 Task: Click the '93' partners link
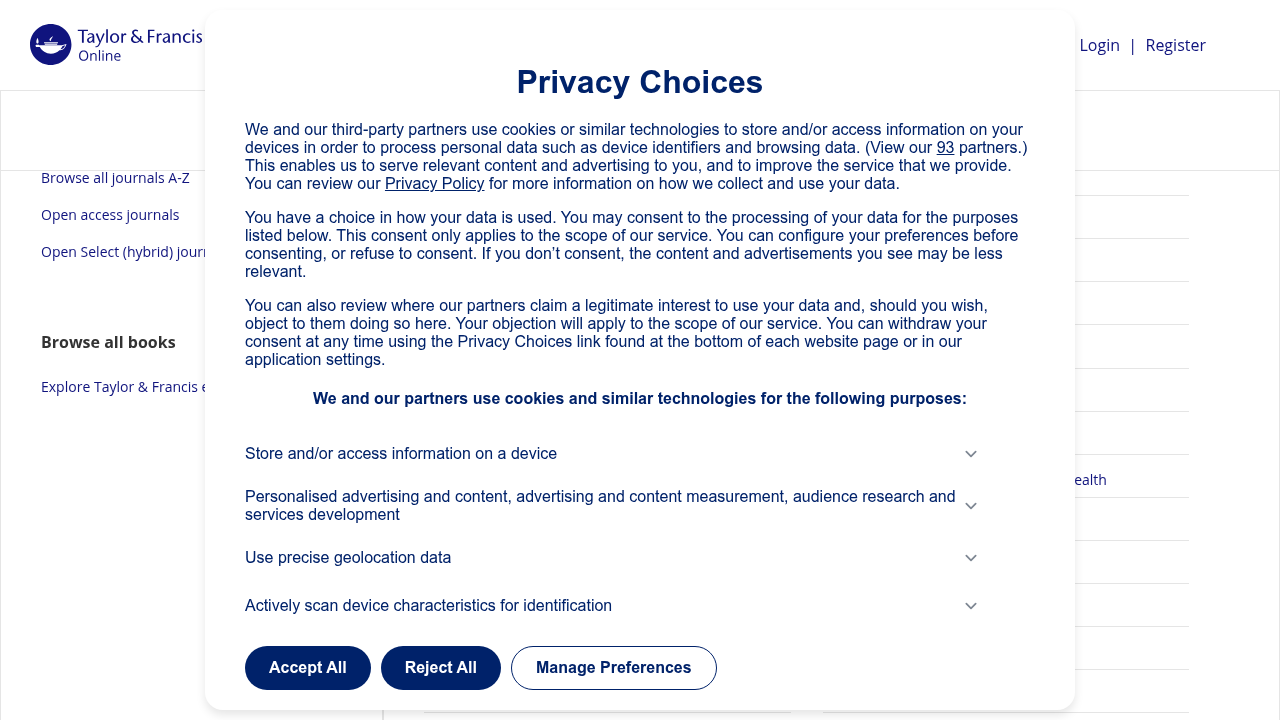tap(945, 147)
